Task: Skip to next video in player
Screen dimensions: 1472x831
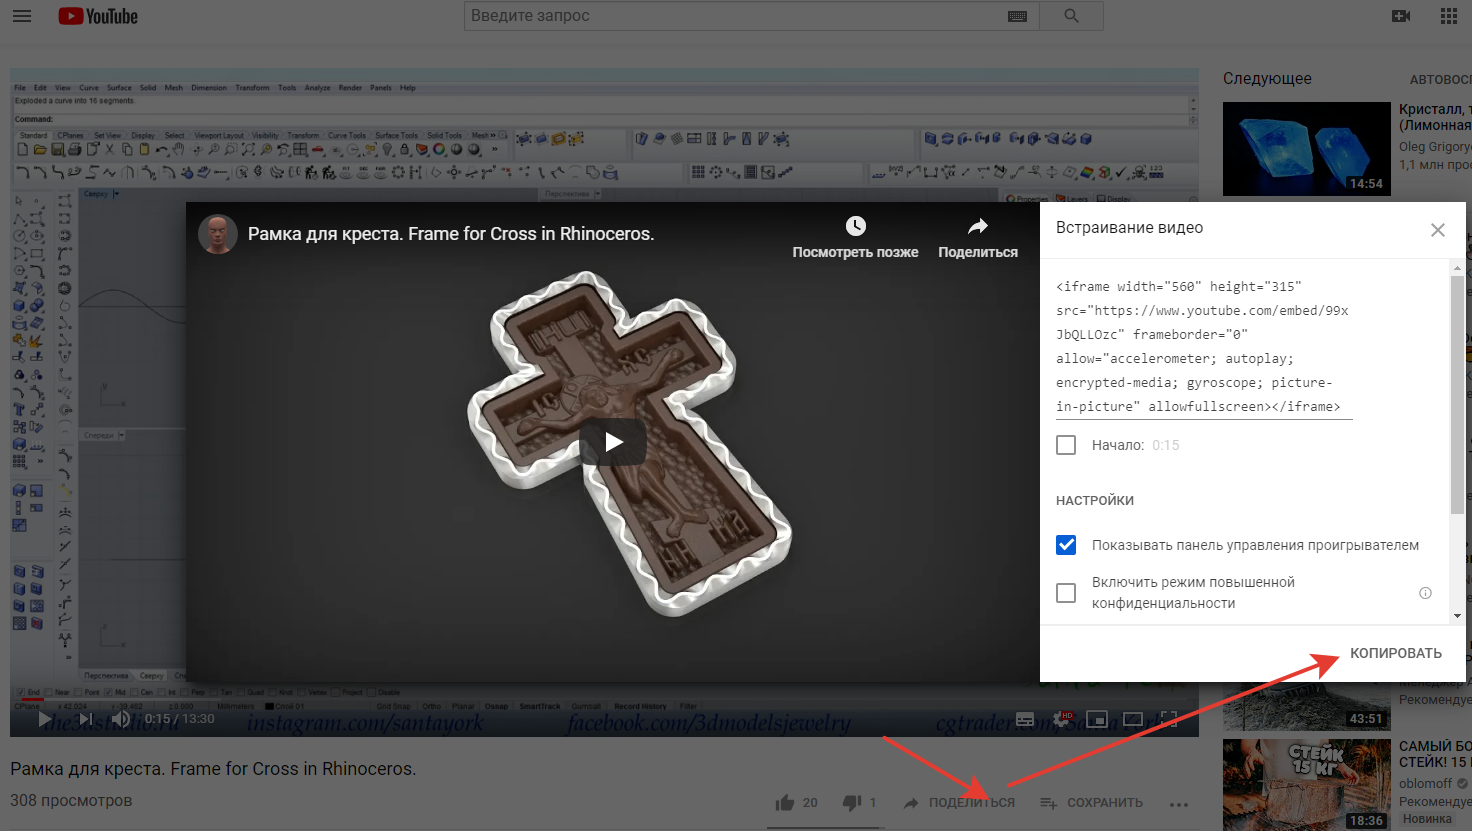Action: 86,718
